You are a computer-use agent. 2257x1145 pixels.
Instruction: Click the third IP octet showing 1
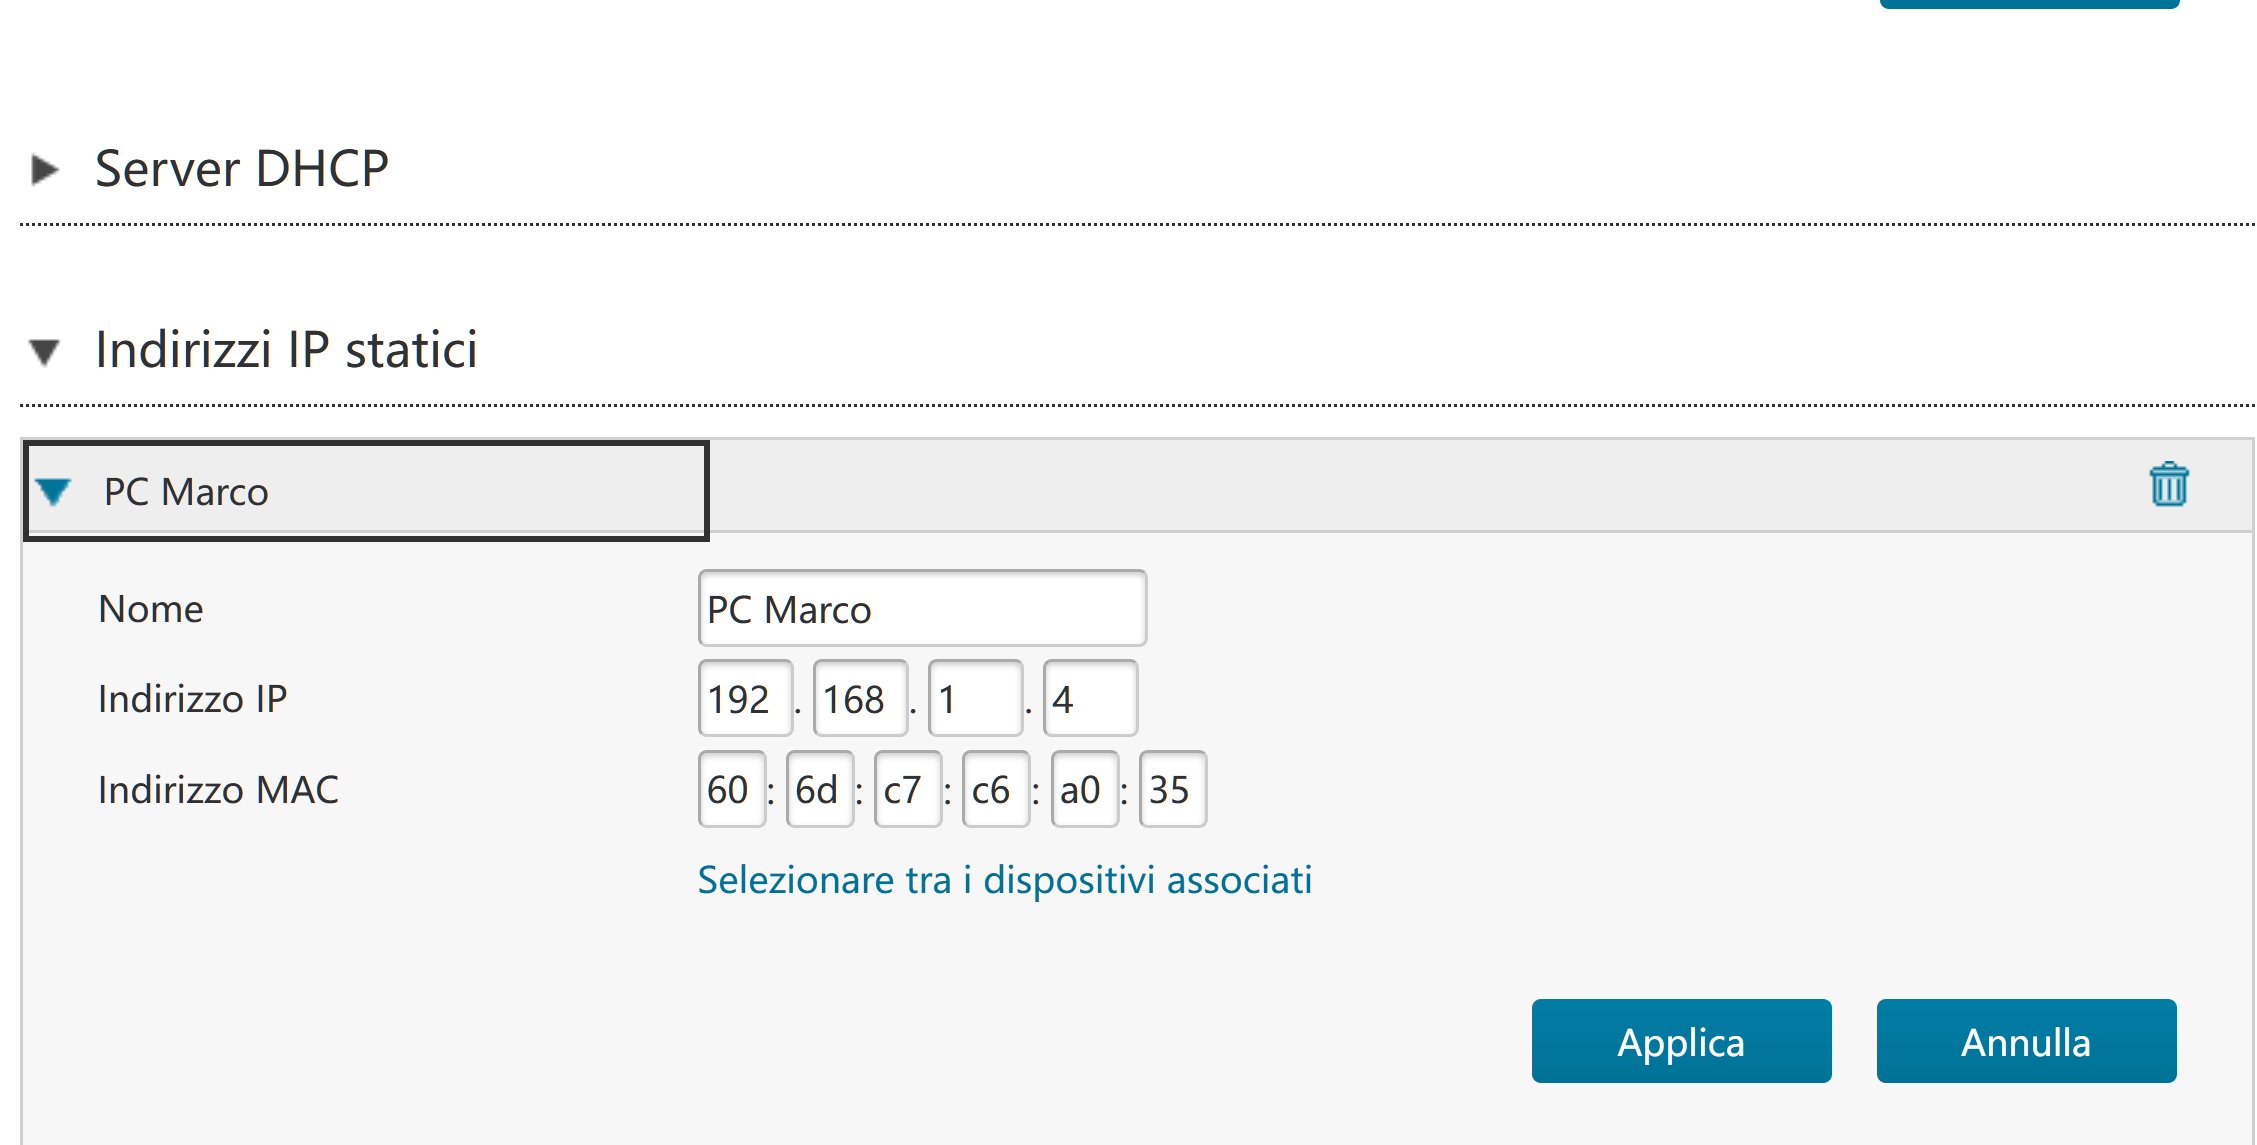[x=973, y=698]
